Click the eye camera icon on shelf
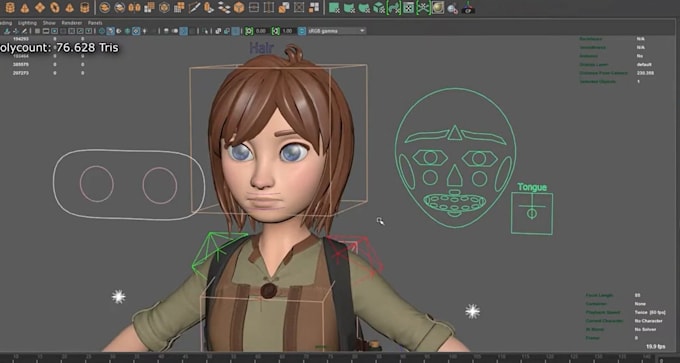The width and height of the screenshot is (680, 363). pos(468,8)
